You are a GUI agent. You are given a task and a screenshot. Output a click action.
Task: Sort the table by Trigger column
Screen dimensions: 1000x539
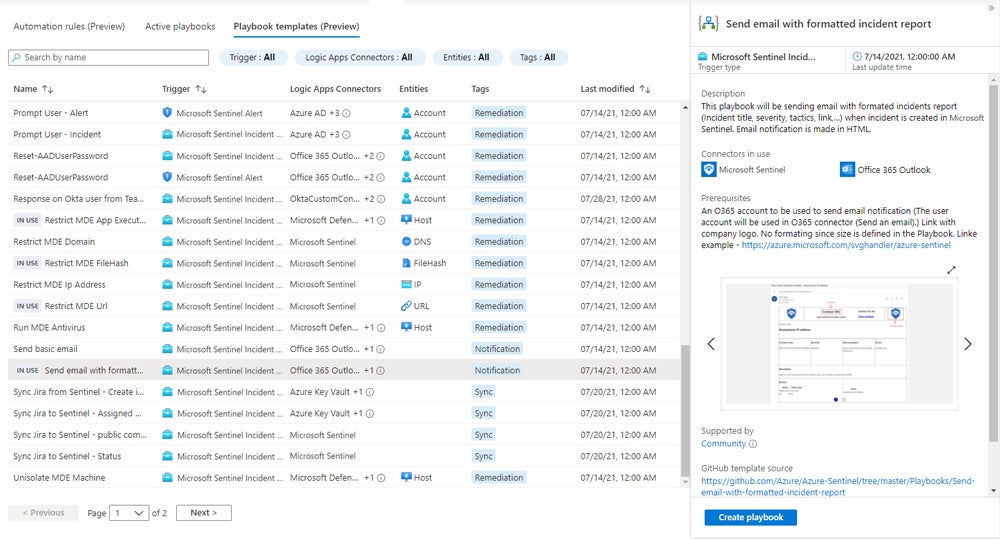[200, 89]
